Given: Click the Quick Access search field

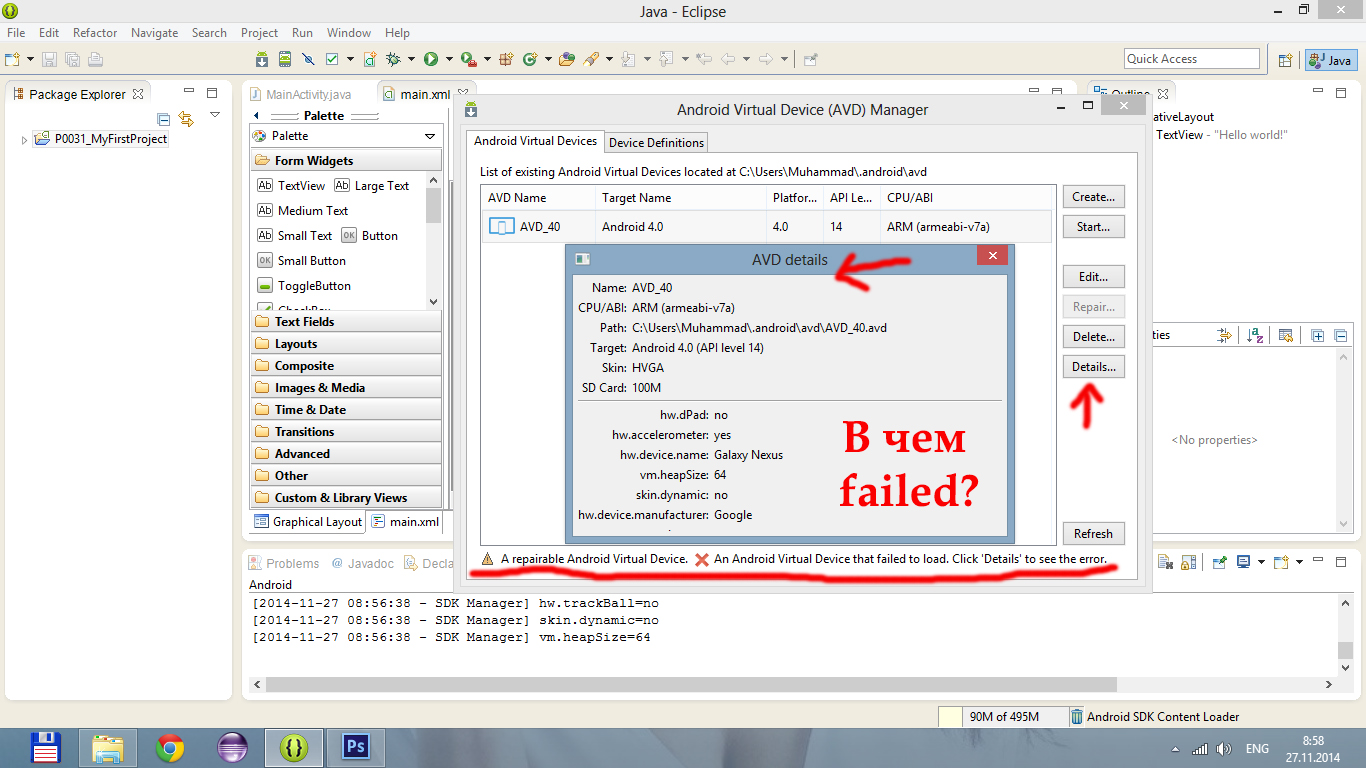Looking at the screenshot, I should (1191, 59).
